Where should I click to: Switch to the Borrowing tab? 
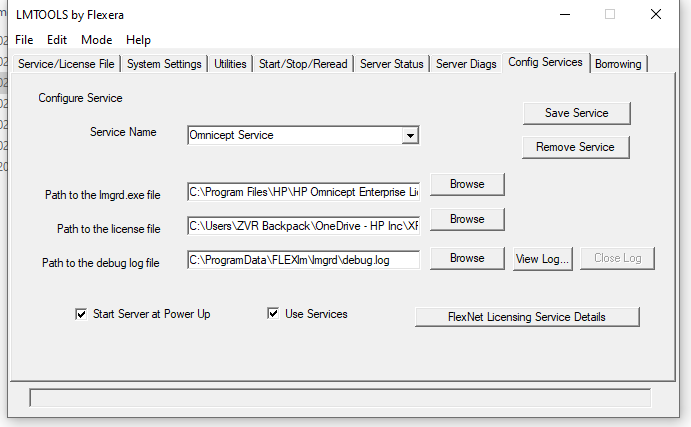(x=618, y=64)
